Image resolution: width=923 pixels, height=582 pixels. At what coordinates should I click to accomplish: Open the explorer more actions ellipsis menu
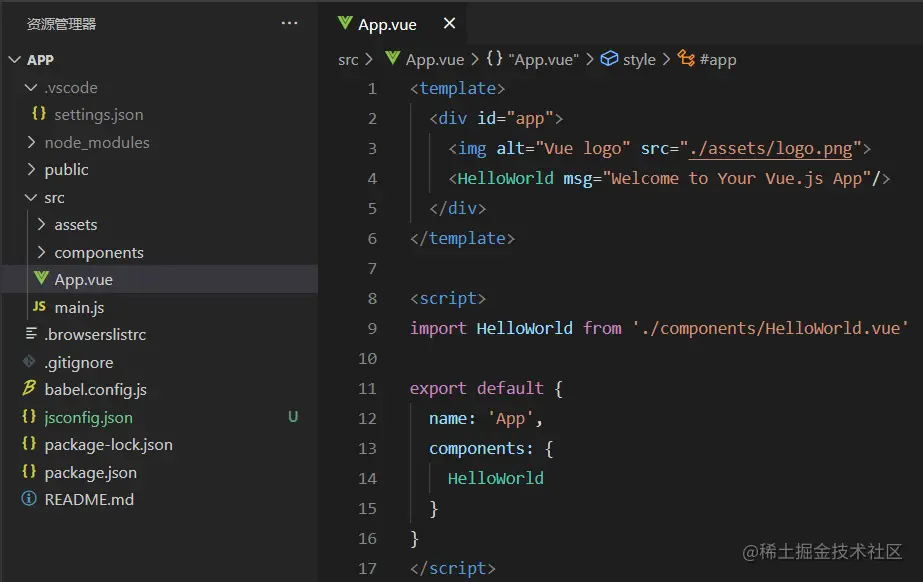coord(289,24)
